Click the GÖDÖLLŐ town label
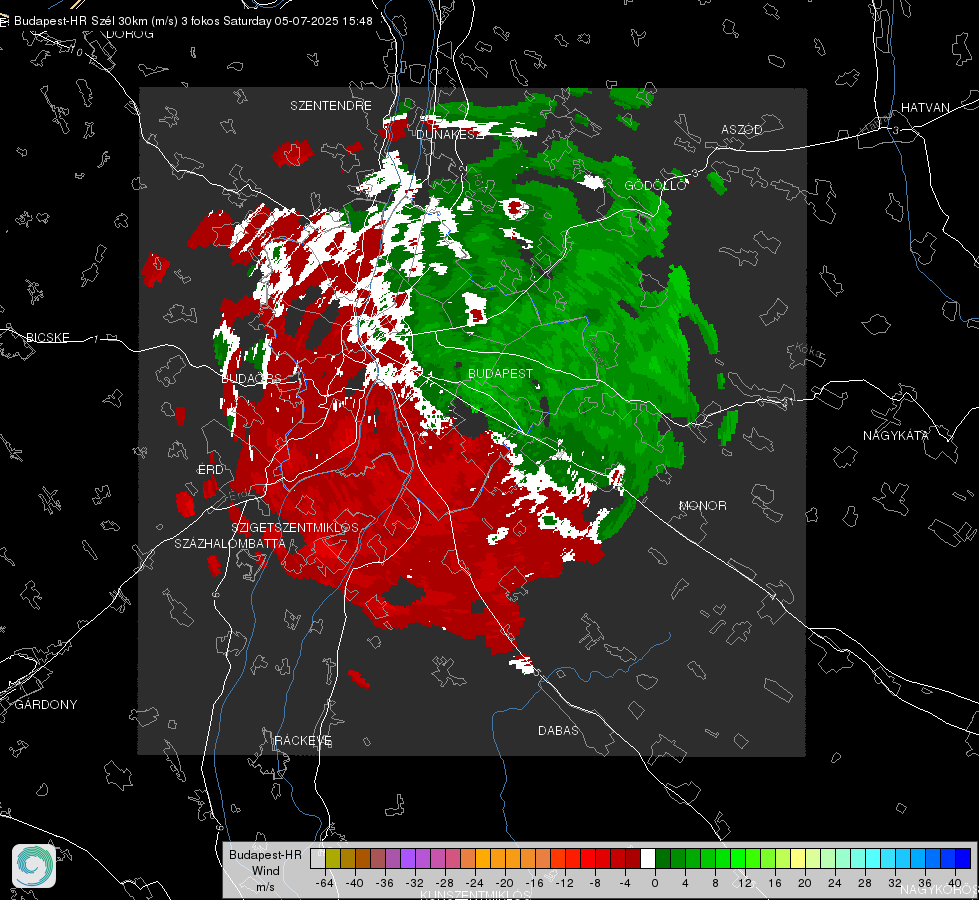The width and height of the screenshot is (979, 900). pyautogui.click(x=655, y=185)
